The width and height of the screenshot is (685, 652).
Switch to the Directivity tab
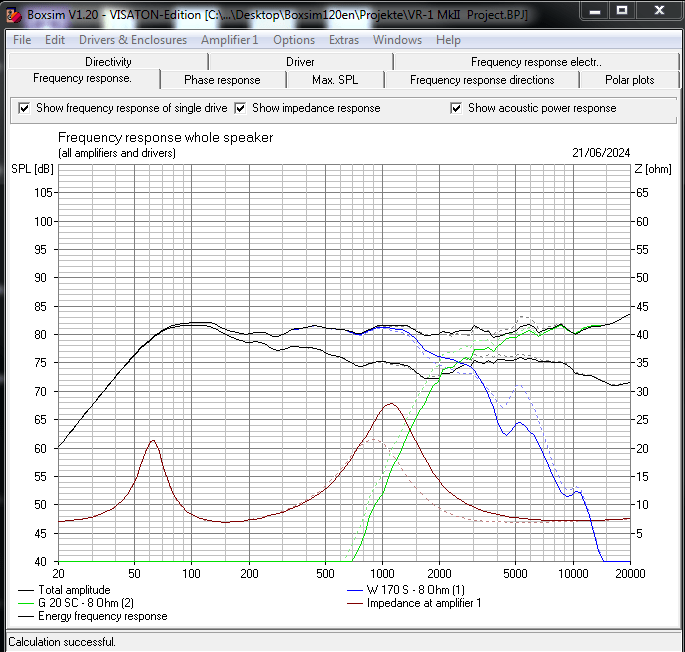[x=108, y=62]
